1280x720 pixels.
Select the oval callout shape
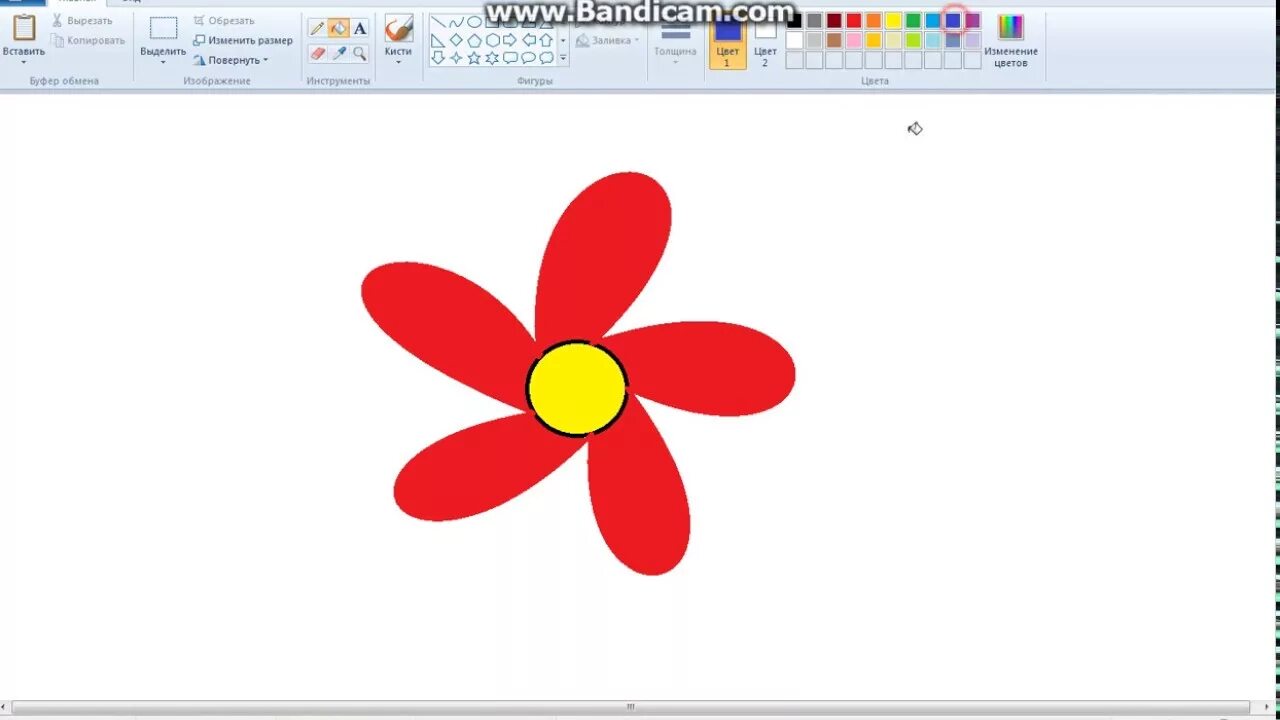pos(528,57)
